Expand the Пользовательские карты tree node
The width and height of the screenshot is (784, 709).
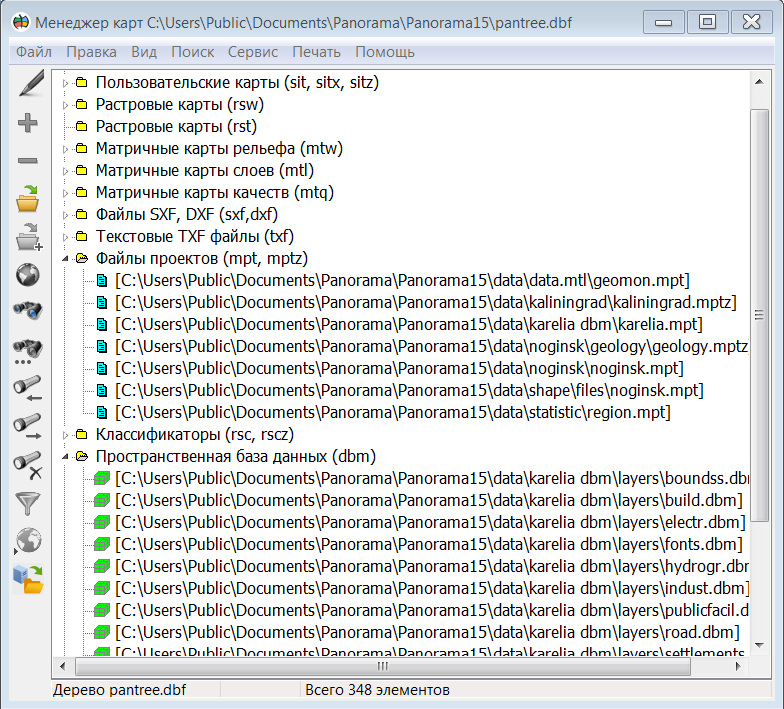(65, 82)
